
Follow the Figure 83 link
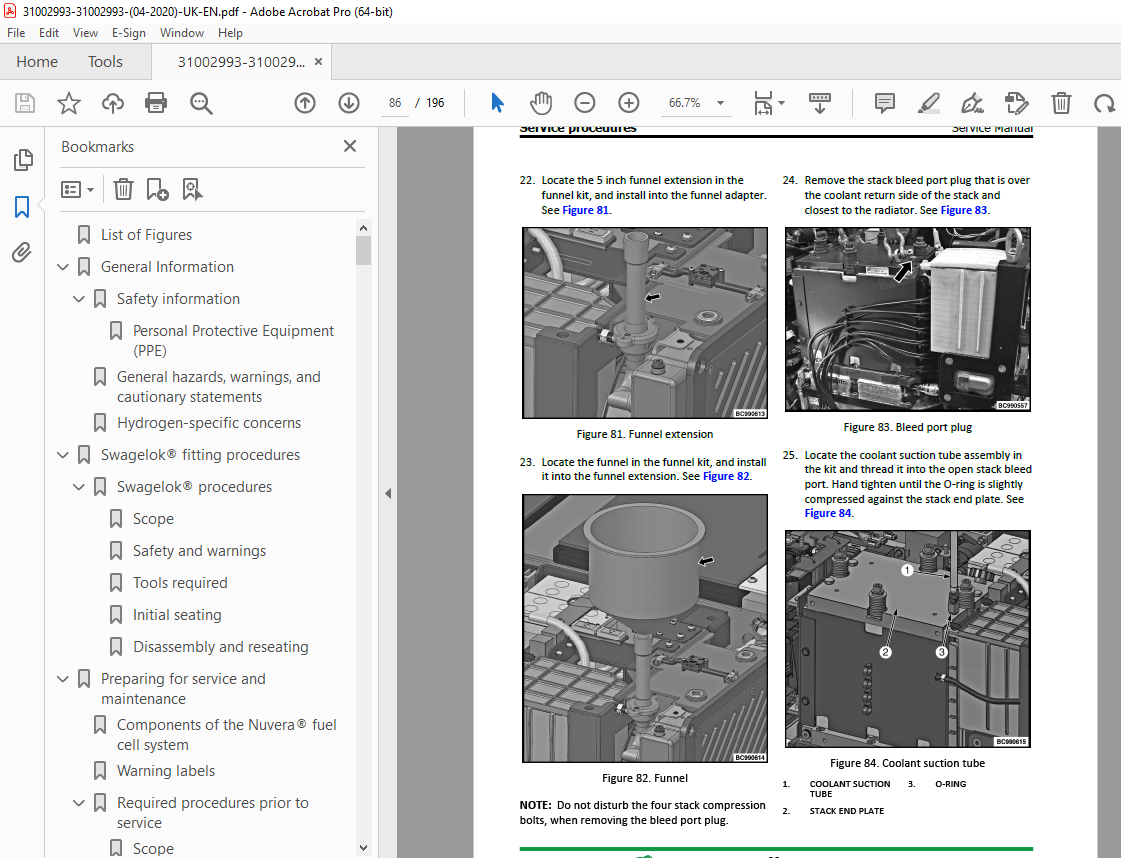pos(963,210)
